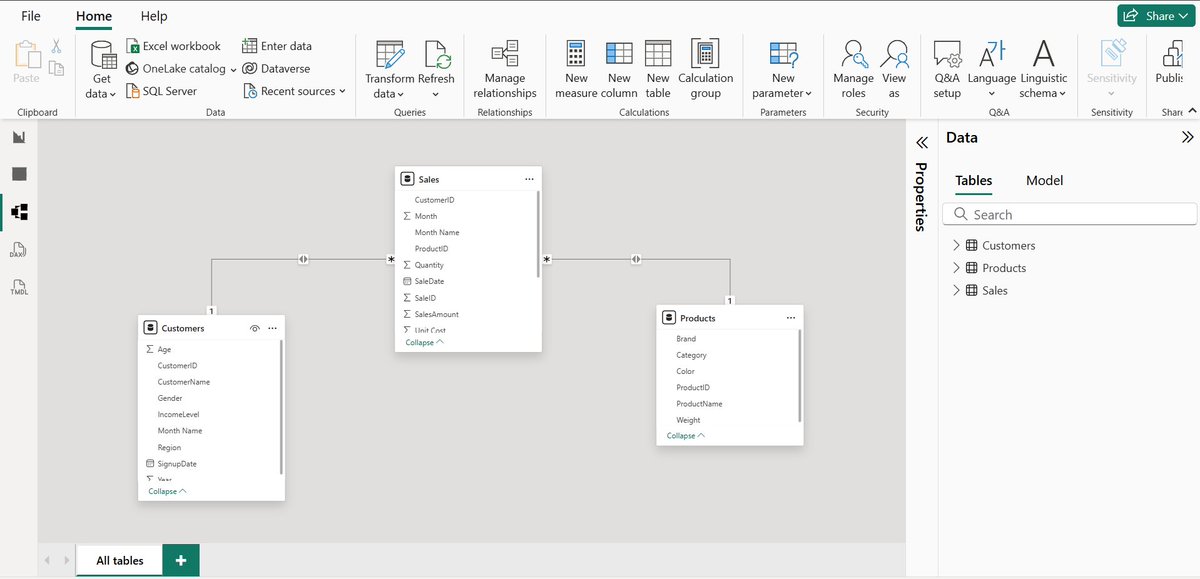Switch to Table view in sidebar
This screenshot has width=1200, height=579.
coord(19,174)
